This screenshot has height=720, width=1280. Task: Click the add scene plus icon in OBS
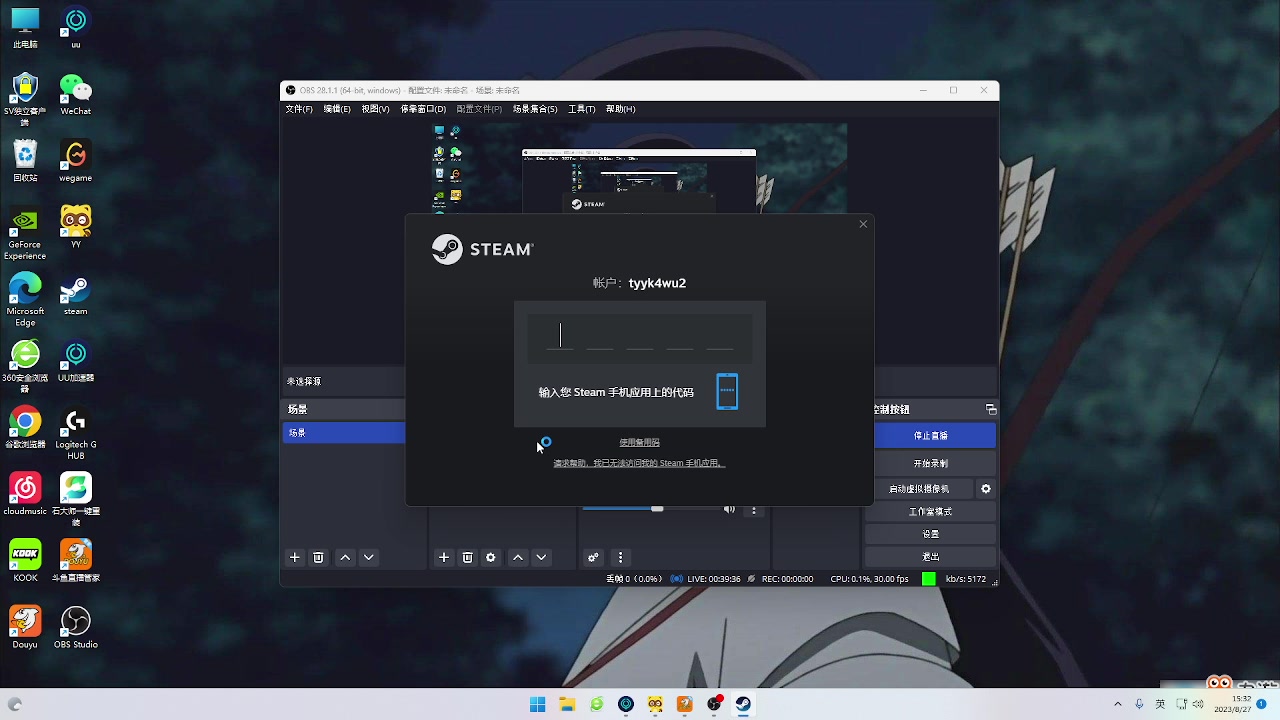[295, 557]
